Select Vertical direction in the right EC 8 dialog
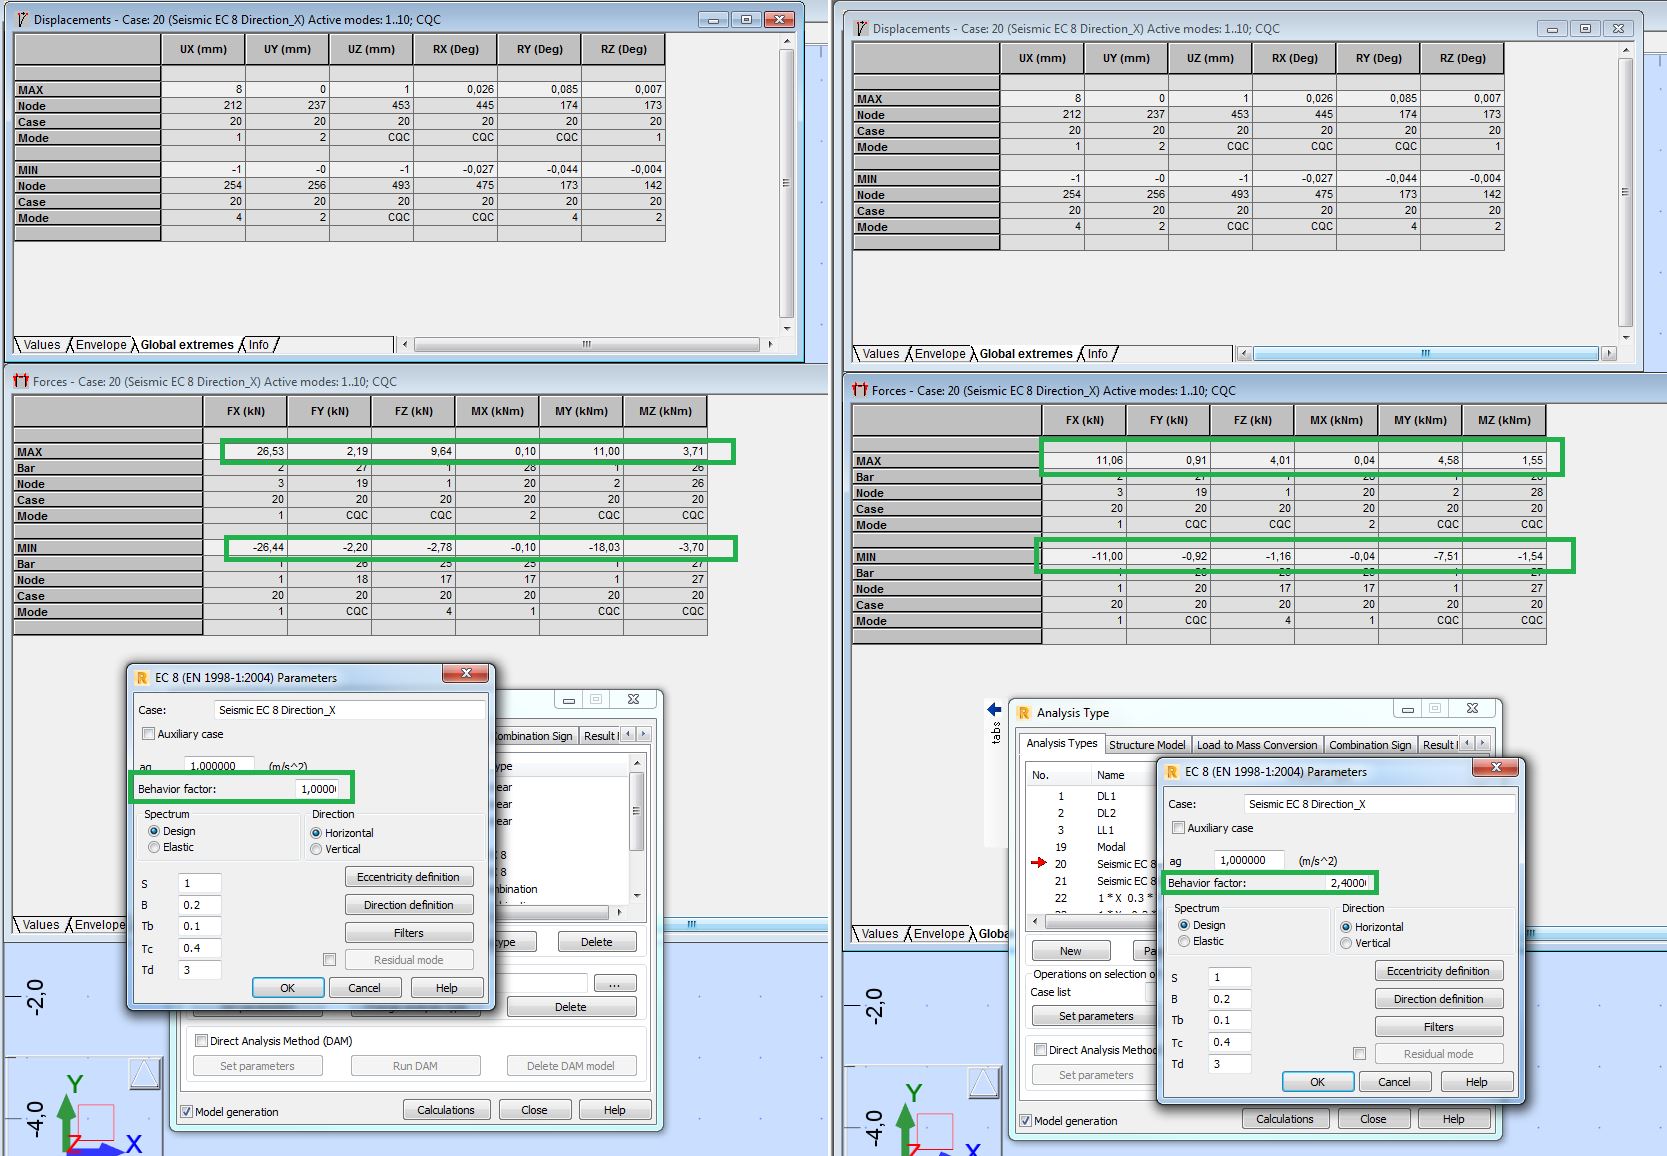1667x1156 pixels. (x=1346, y=943)
